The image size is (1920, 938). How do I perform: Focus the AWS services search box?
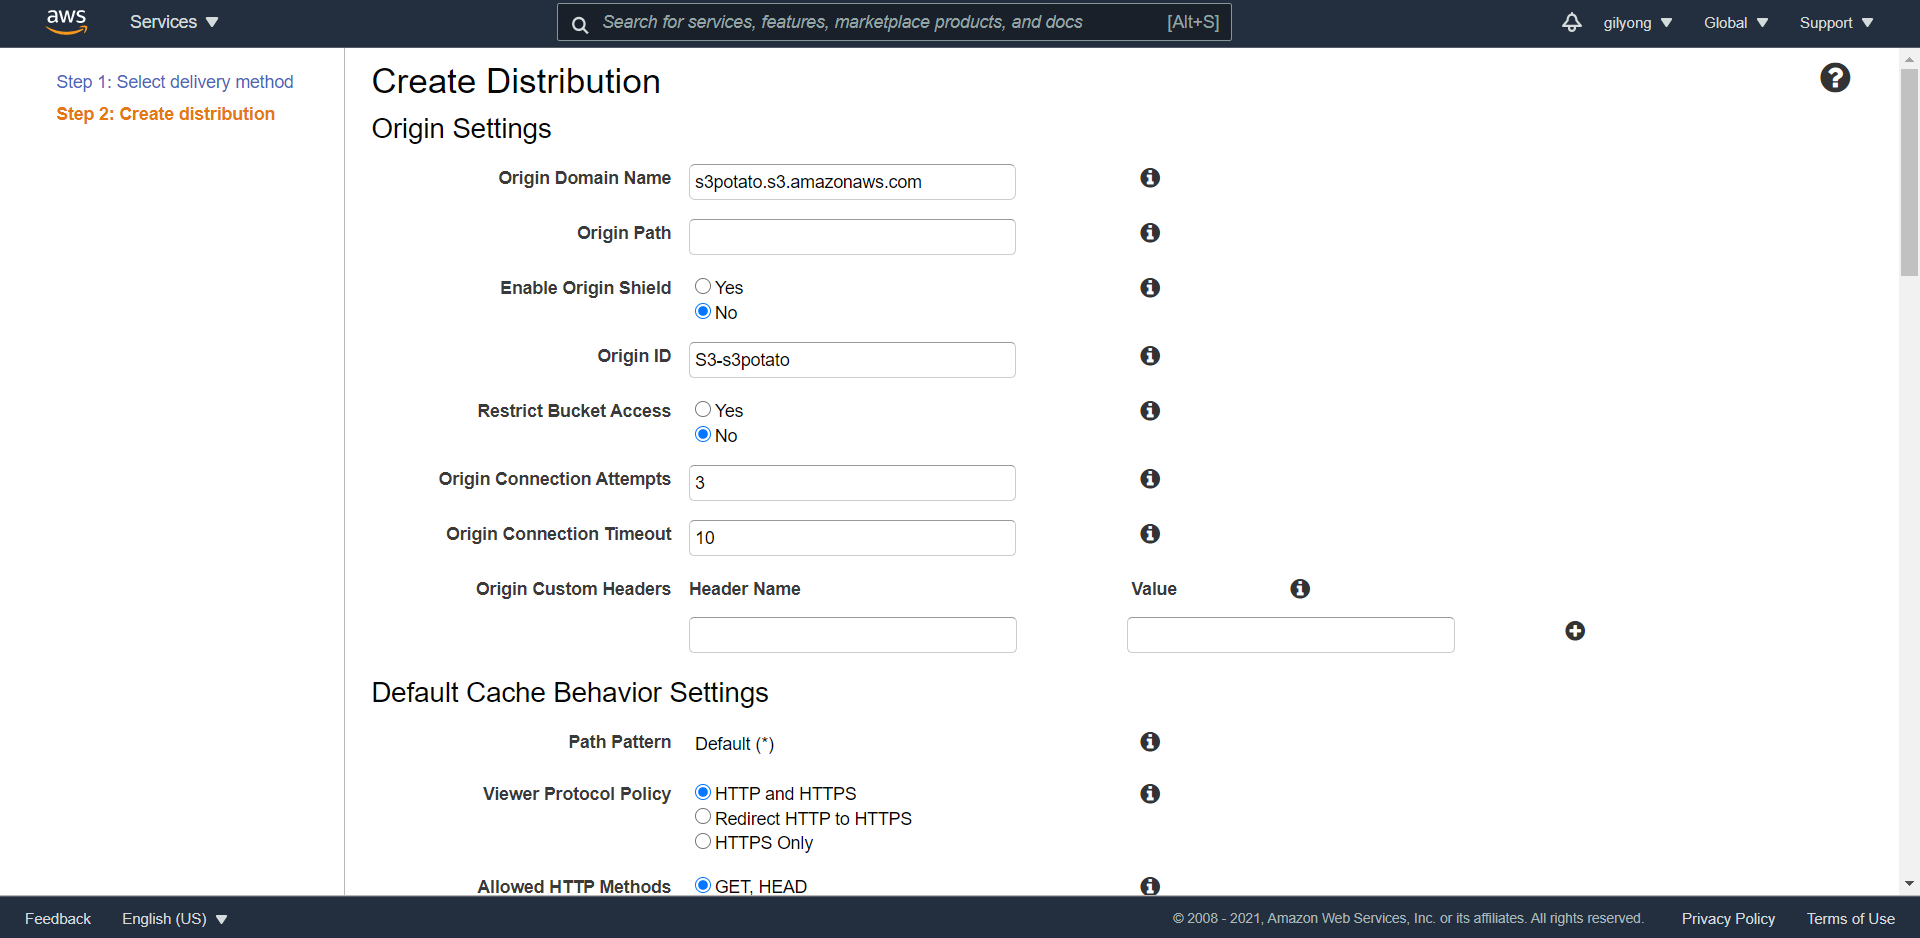[x=894, y=22]
